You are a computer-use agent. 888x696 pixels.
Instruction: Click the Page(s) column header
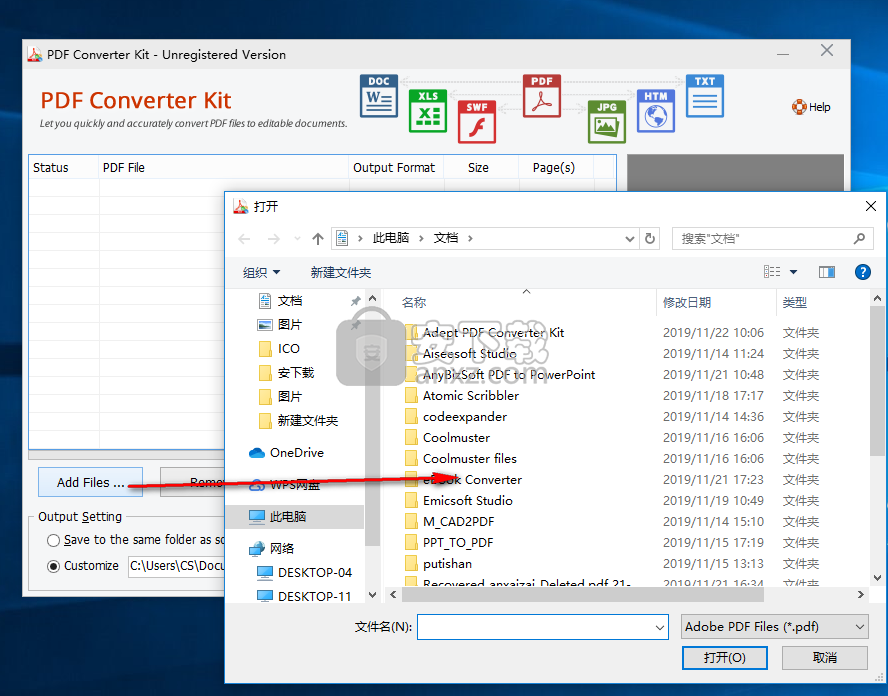pos(556,168)
